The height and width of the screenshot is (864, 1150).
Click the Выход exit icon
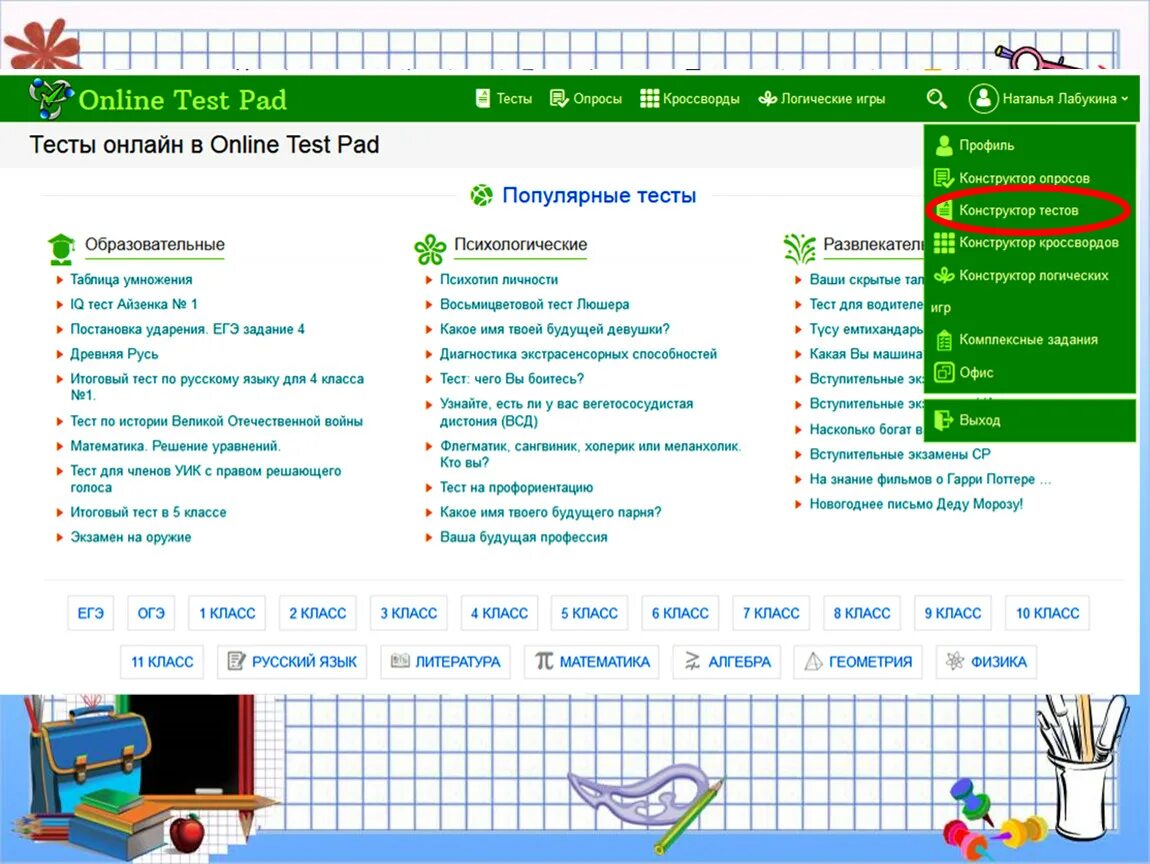944,420
